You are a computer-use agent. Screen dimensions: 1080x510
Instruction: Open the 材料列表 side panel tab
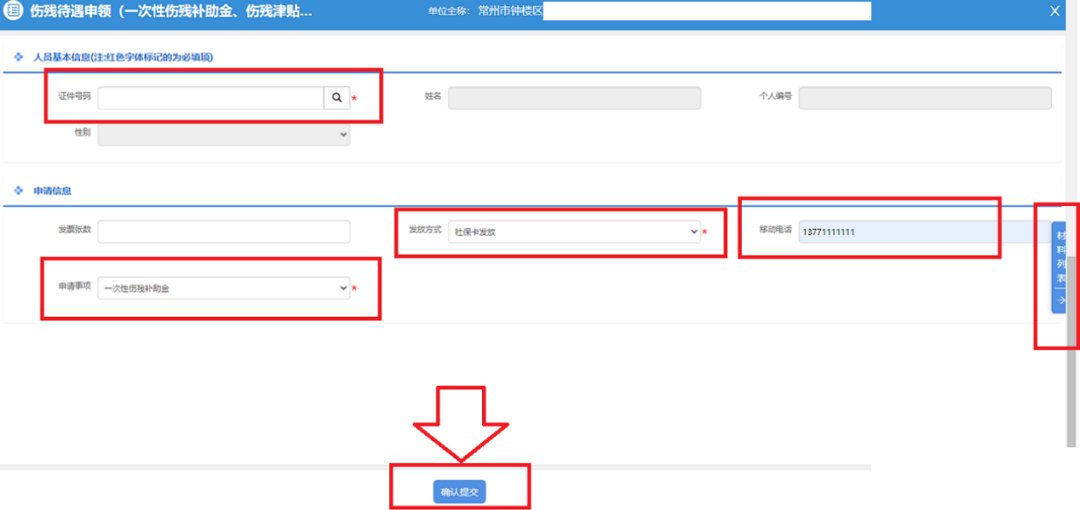pyautogui.click(x=1060, y=255)
